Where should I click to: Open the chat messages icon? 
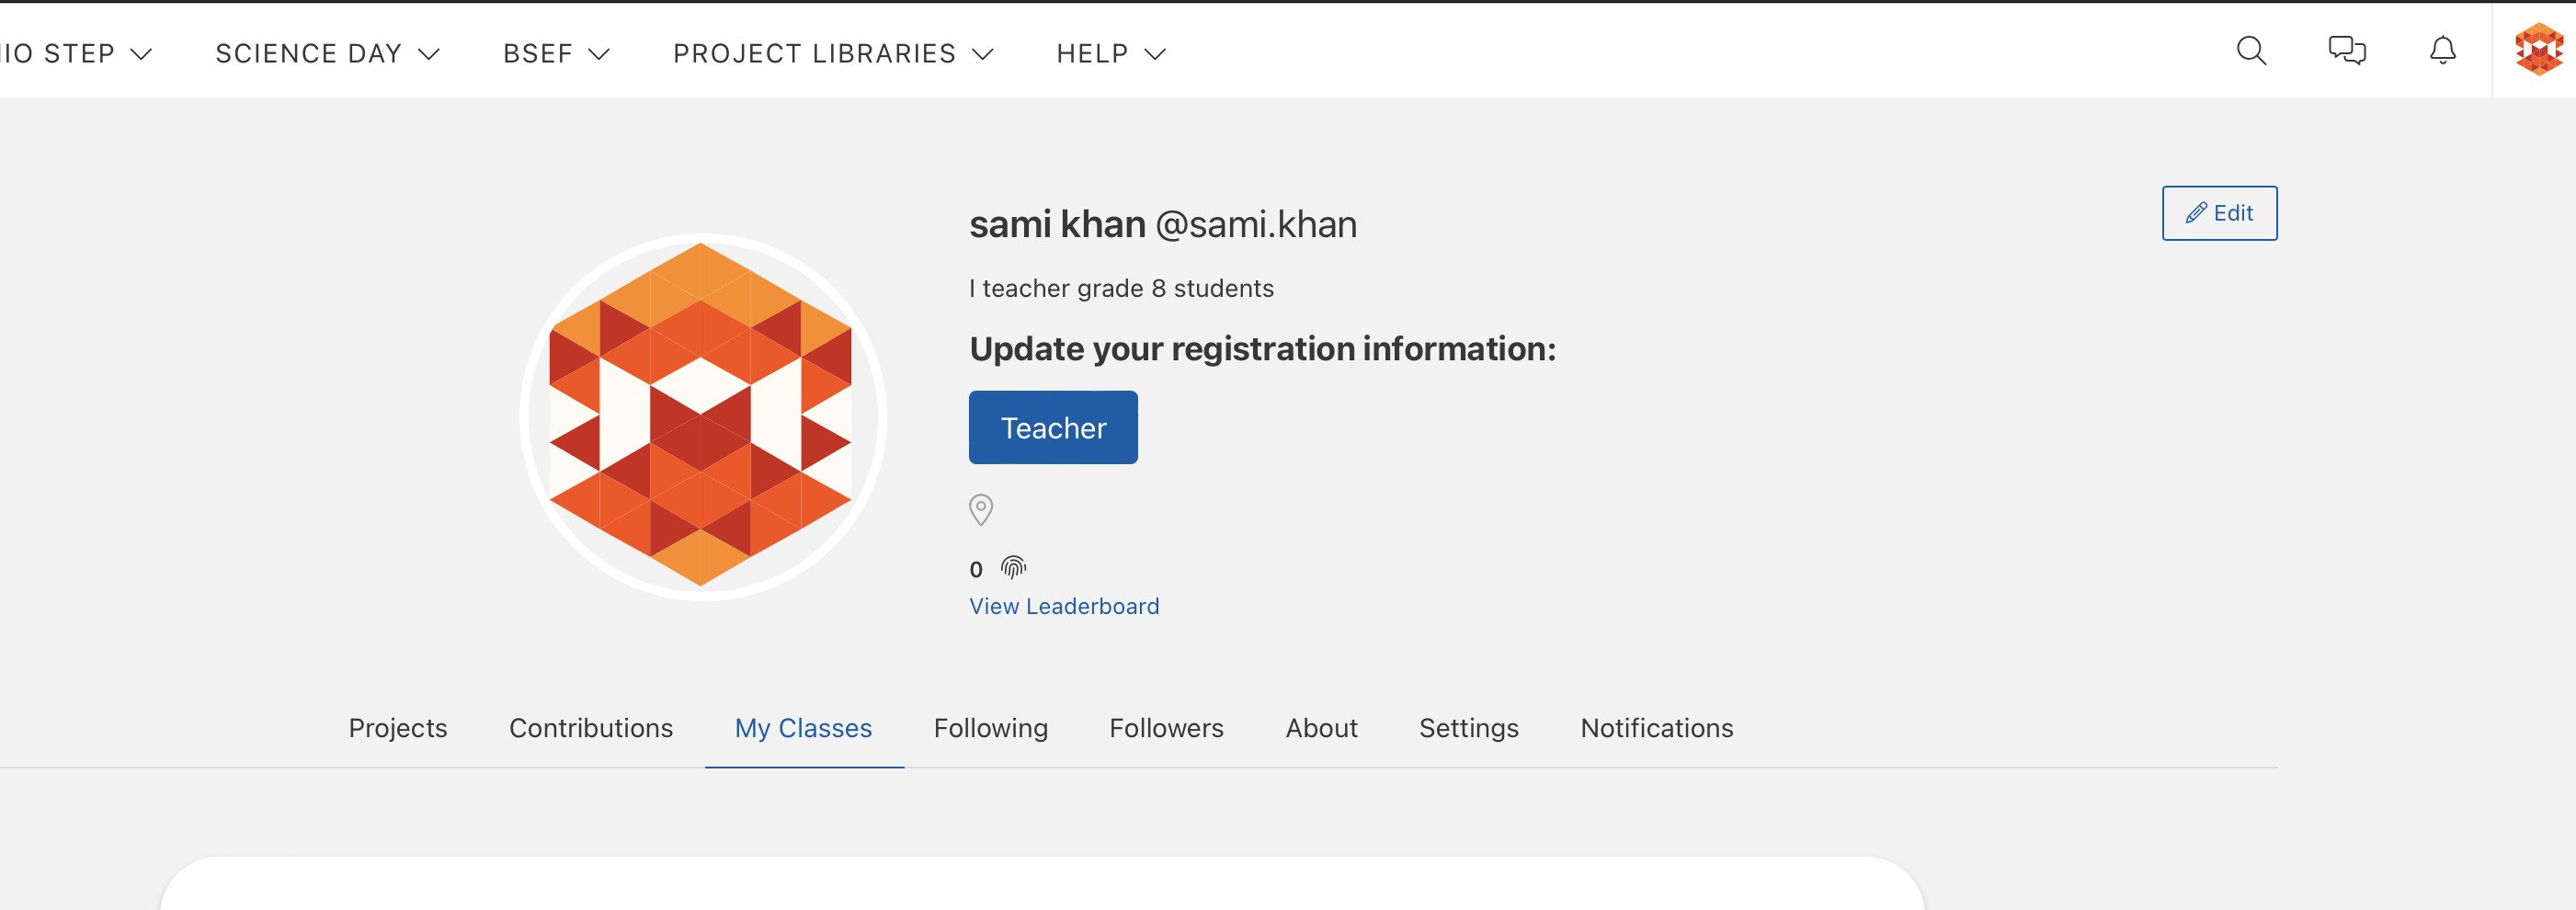pyautogui.click(x=2347, y=51)
